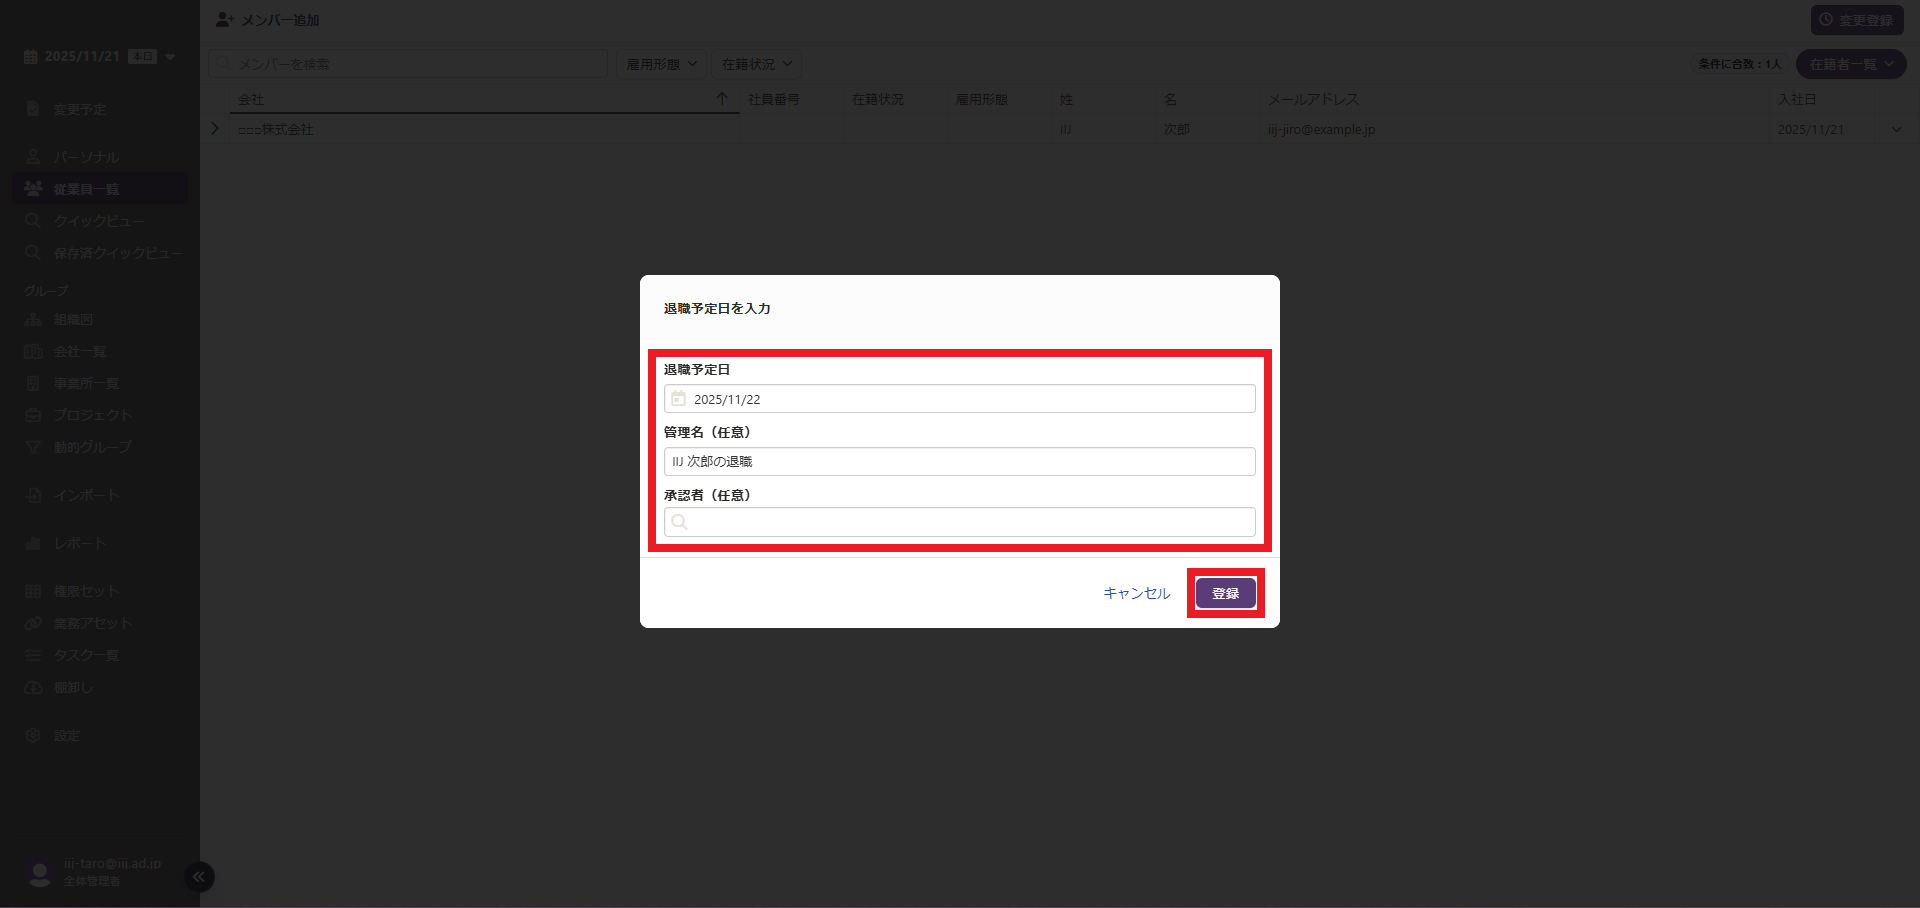Image resolution: width=1920 pixels, height=908 pixels.
Task: Collapse sidebar with double-chevron icon
Action: coord(199,877)
